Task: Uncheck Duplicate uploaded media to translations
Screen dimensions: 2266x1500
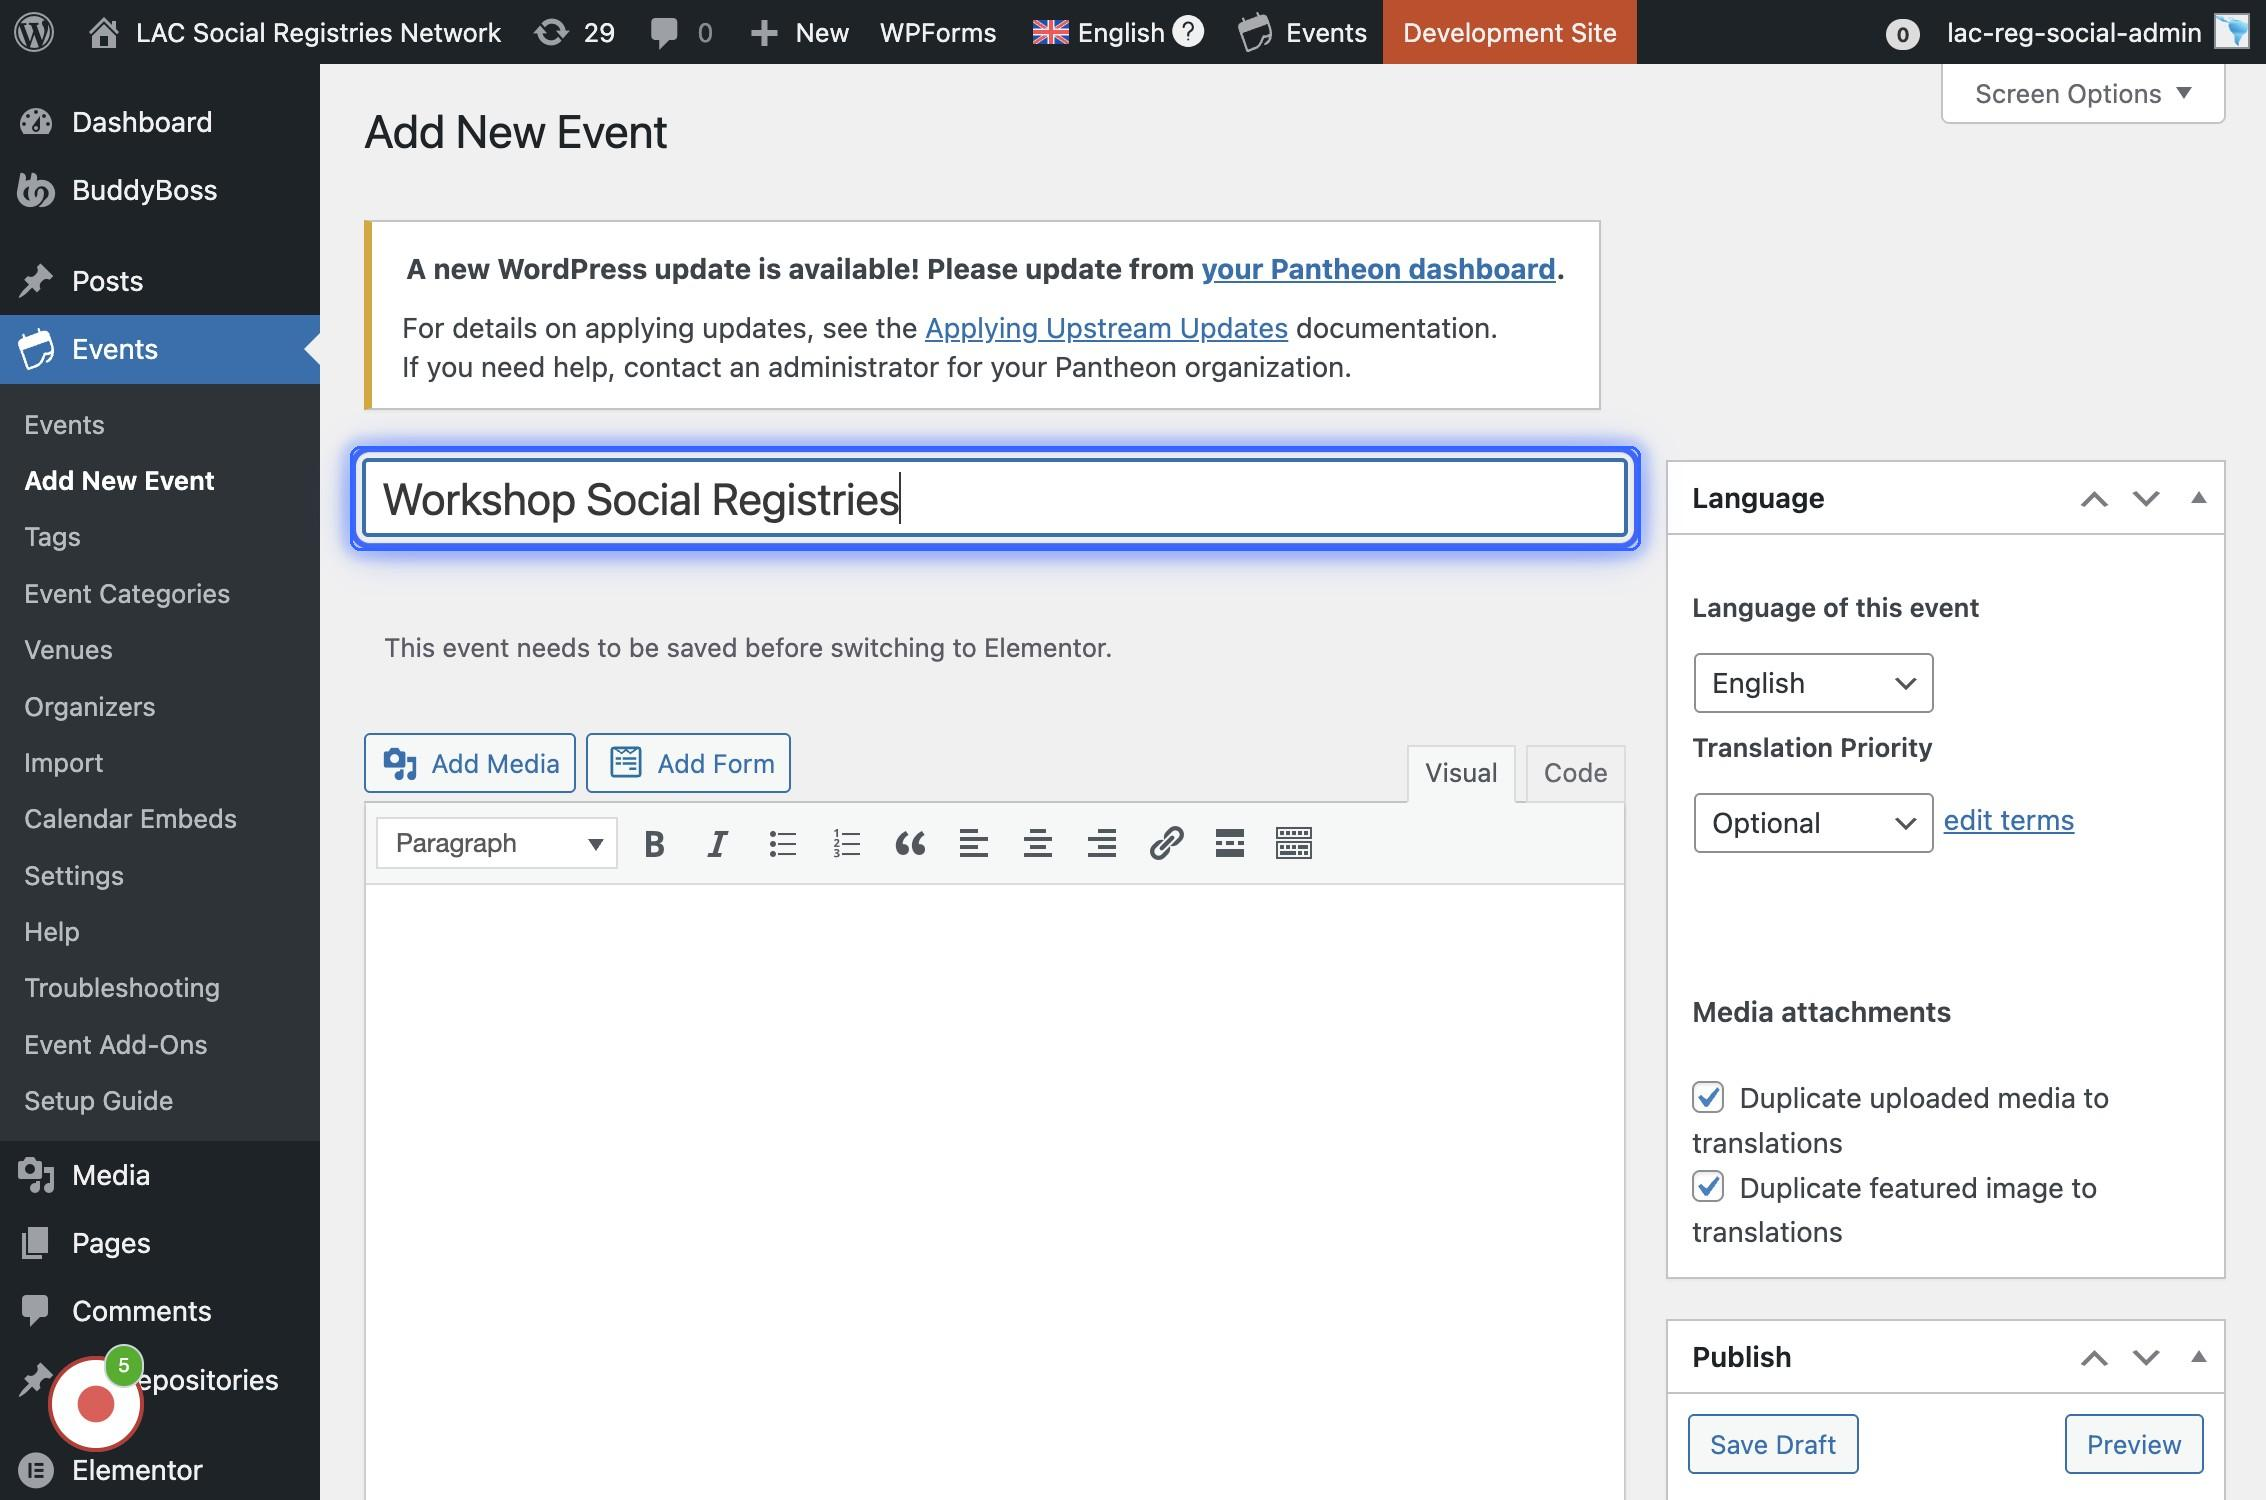Action: [1708, 1097]
